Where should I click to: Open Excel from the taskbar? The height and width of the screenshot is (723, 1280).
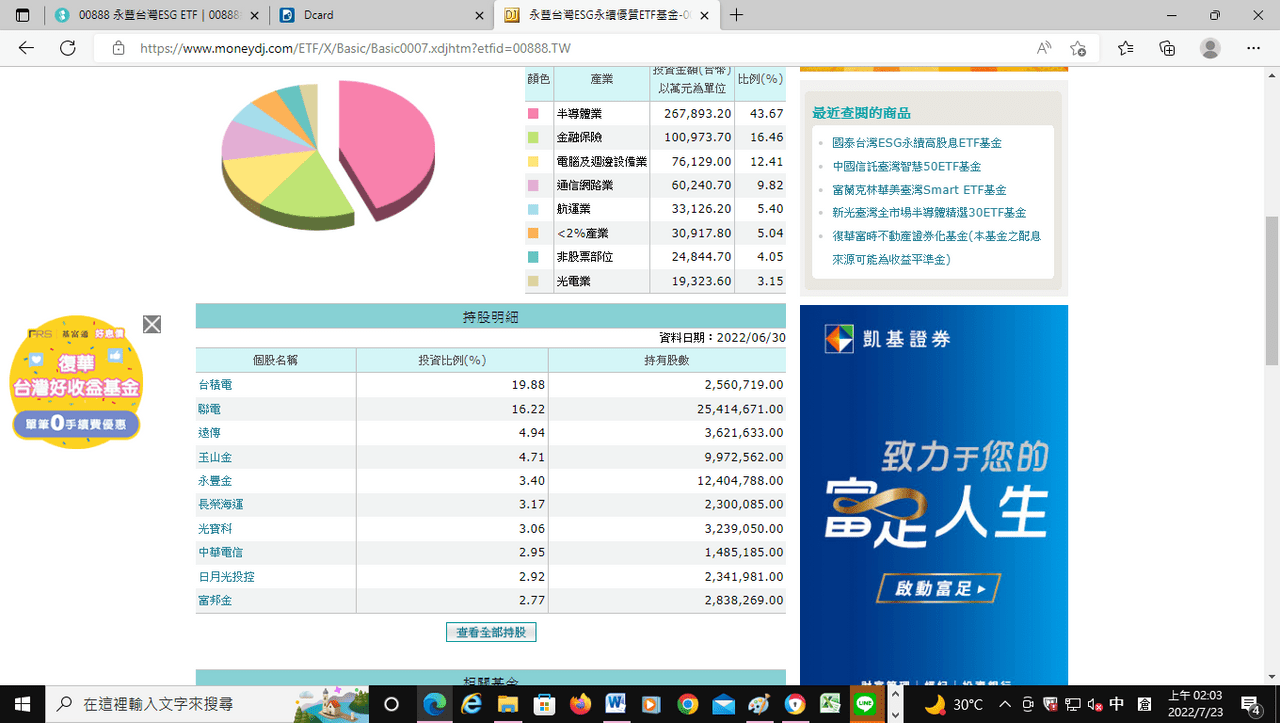click(830, 704)
